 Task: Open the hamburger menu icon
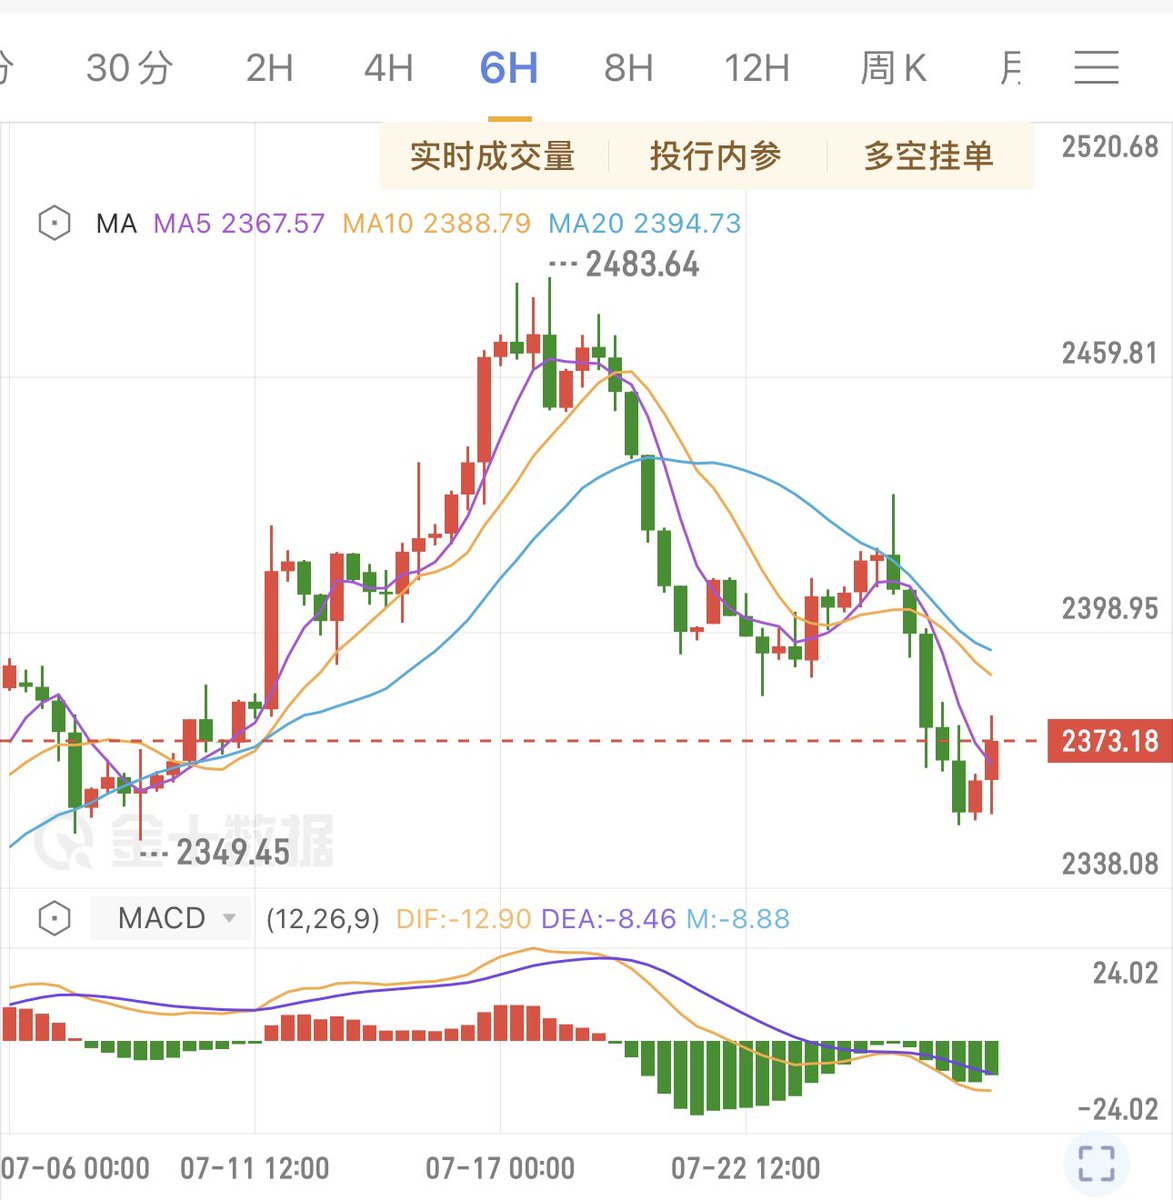pyautogui.click(x=1096, y=68)
